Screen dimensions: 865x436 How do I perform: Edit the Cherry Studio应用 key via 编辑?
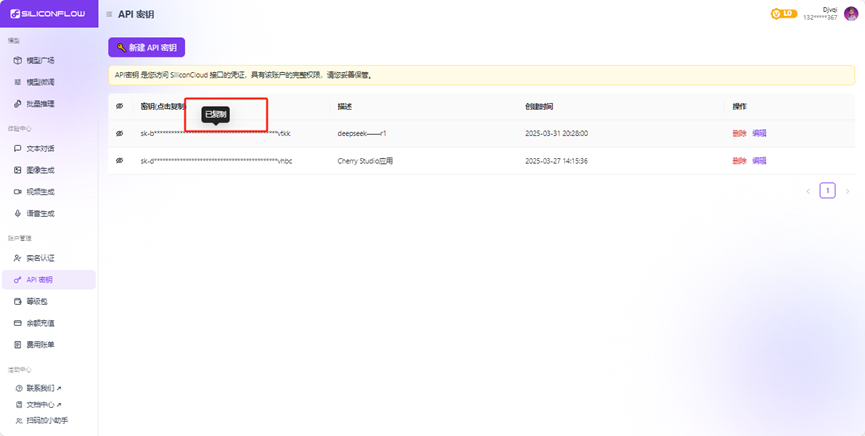click(759, 161)
